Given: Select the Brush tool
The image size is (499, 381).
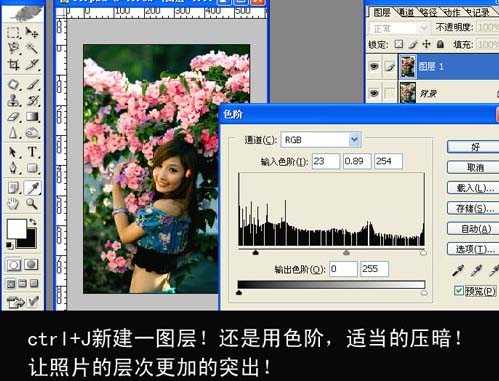Looking at the screenshot, I should pos(32,84).
